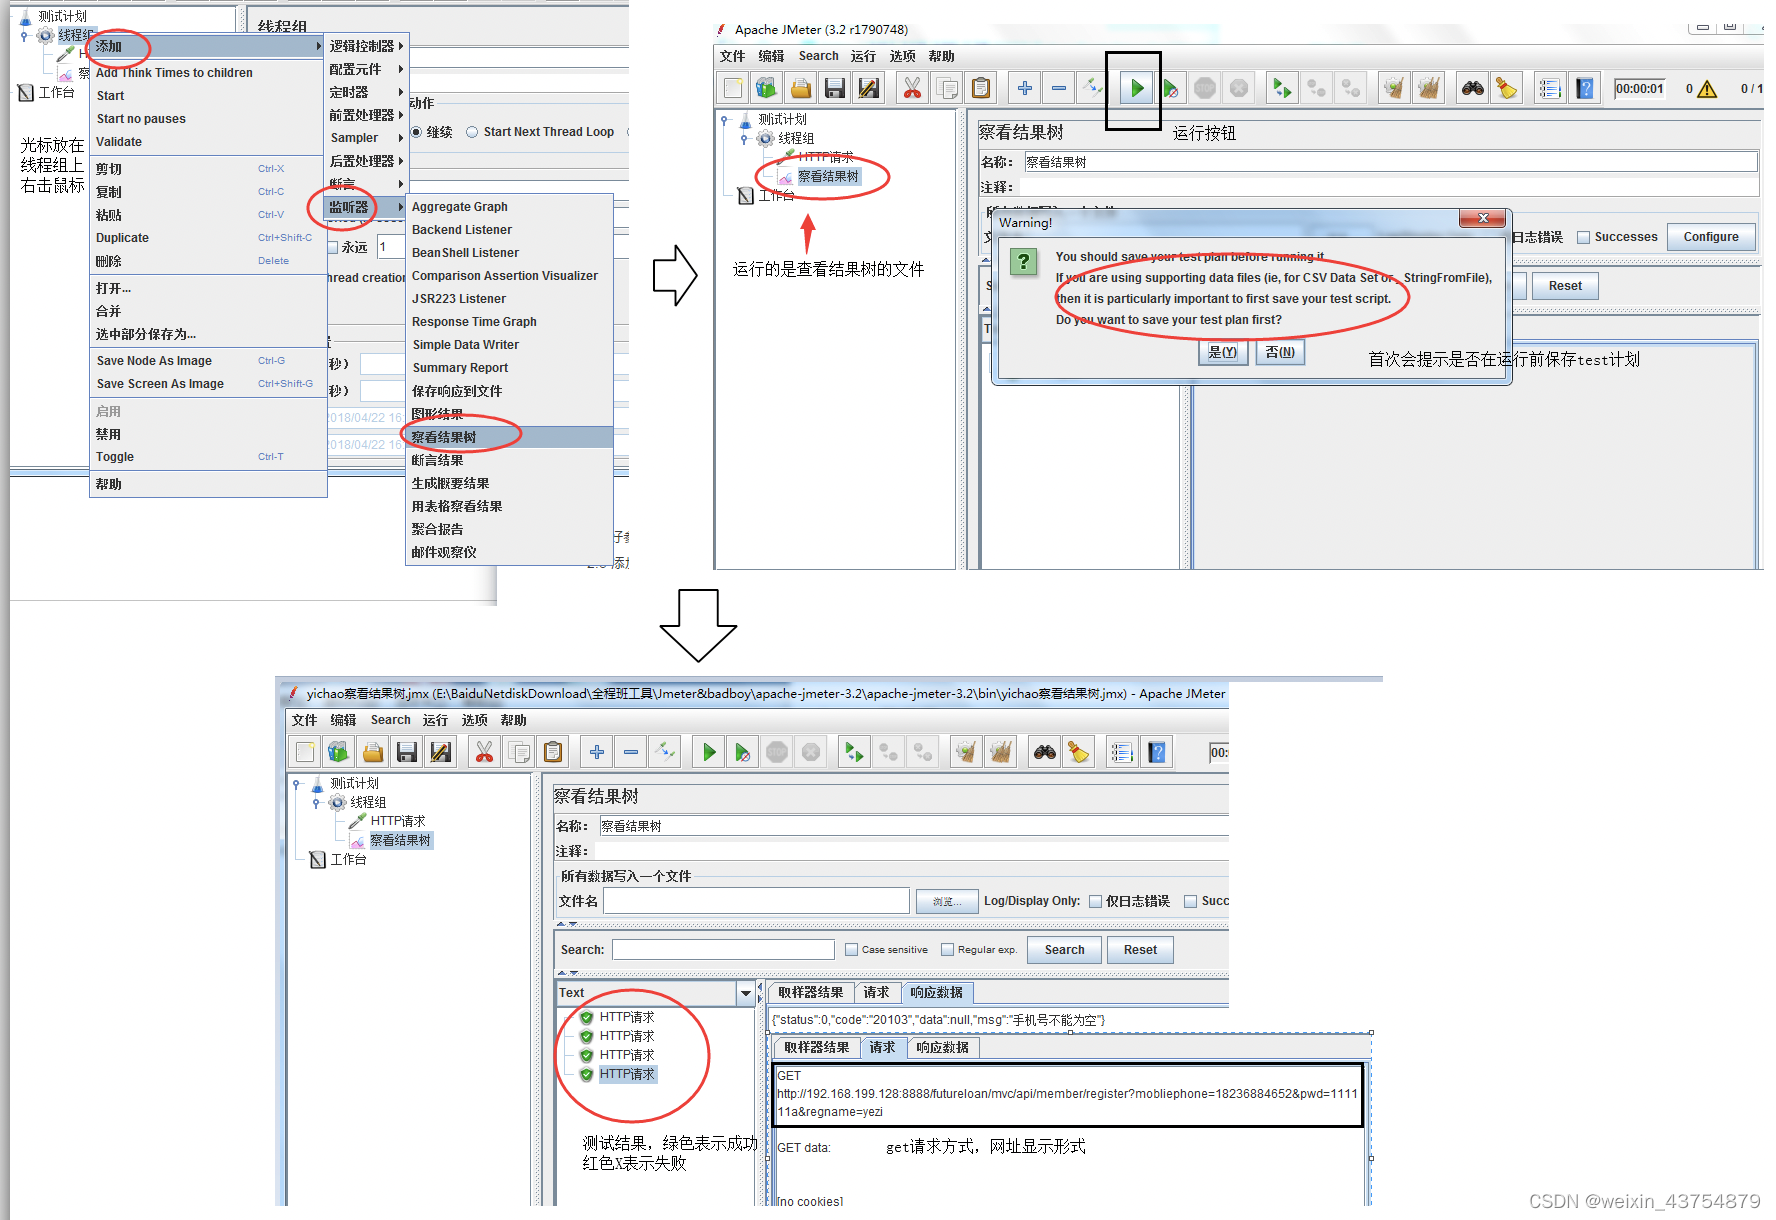Screen dimensions: 1776x1220
Task: Choose Summary Report in the listener submenu
Action: coord(509,368)
